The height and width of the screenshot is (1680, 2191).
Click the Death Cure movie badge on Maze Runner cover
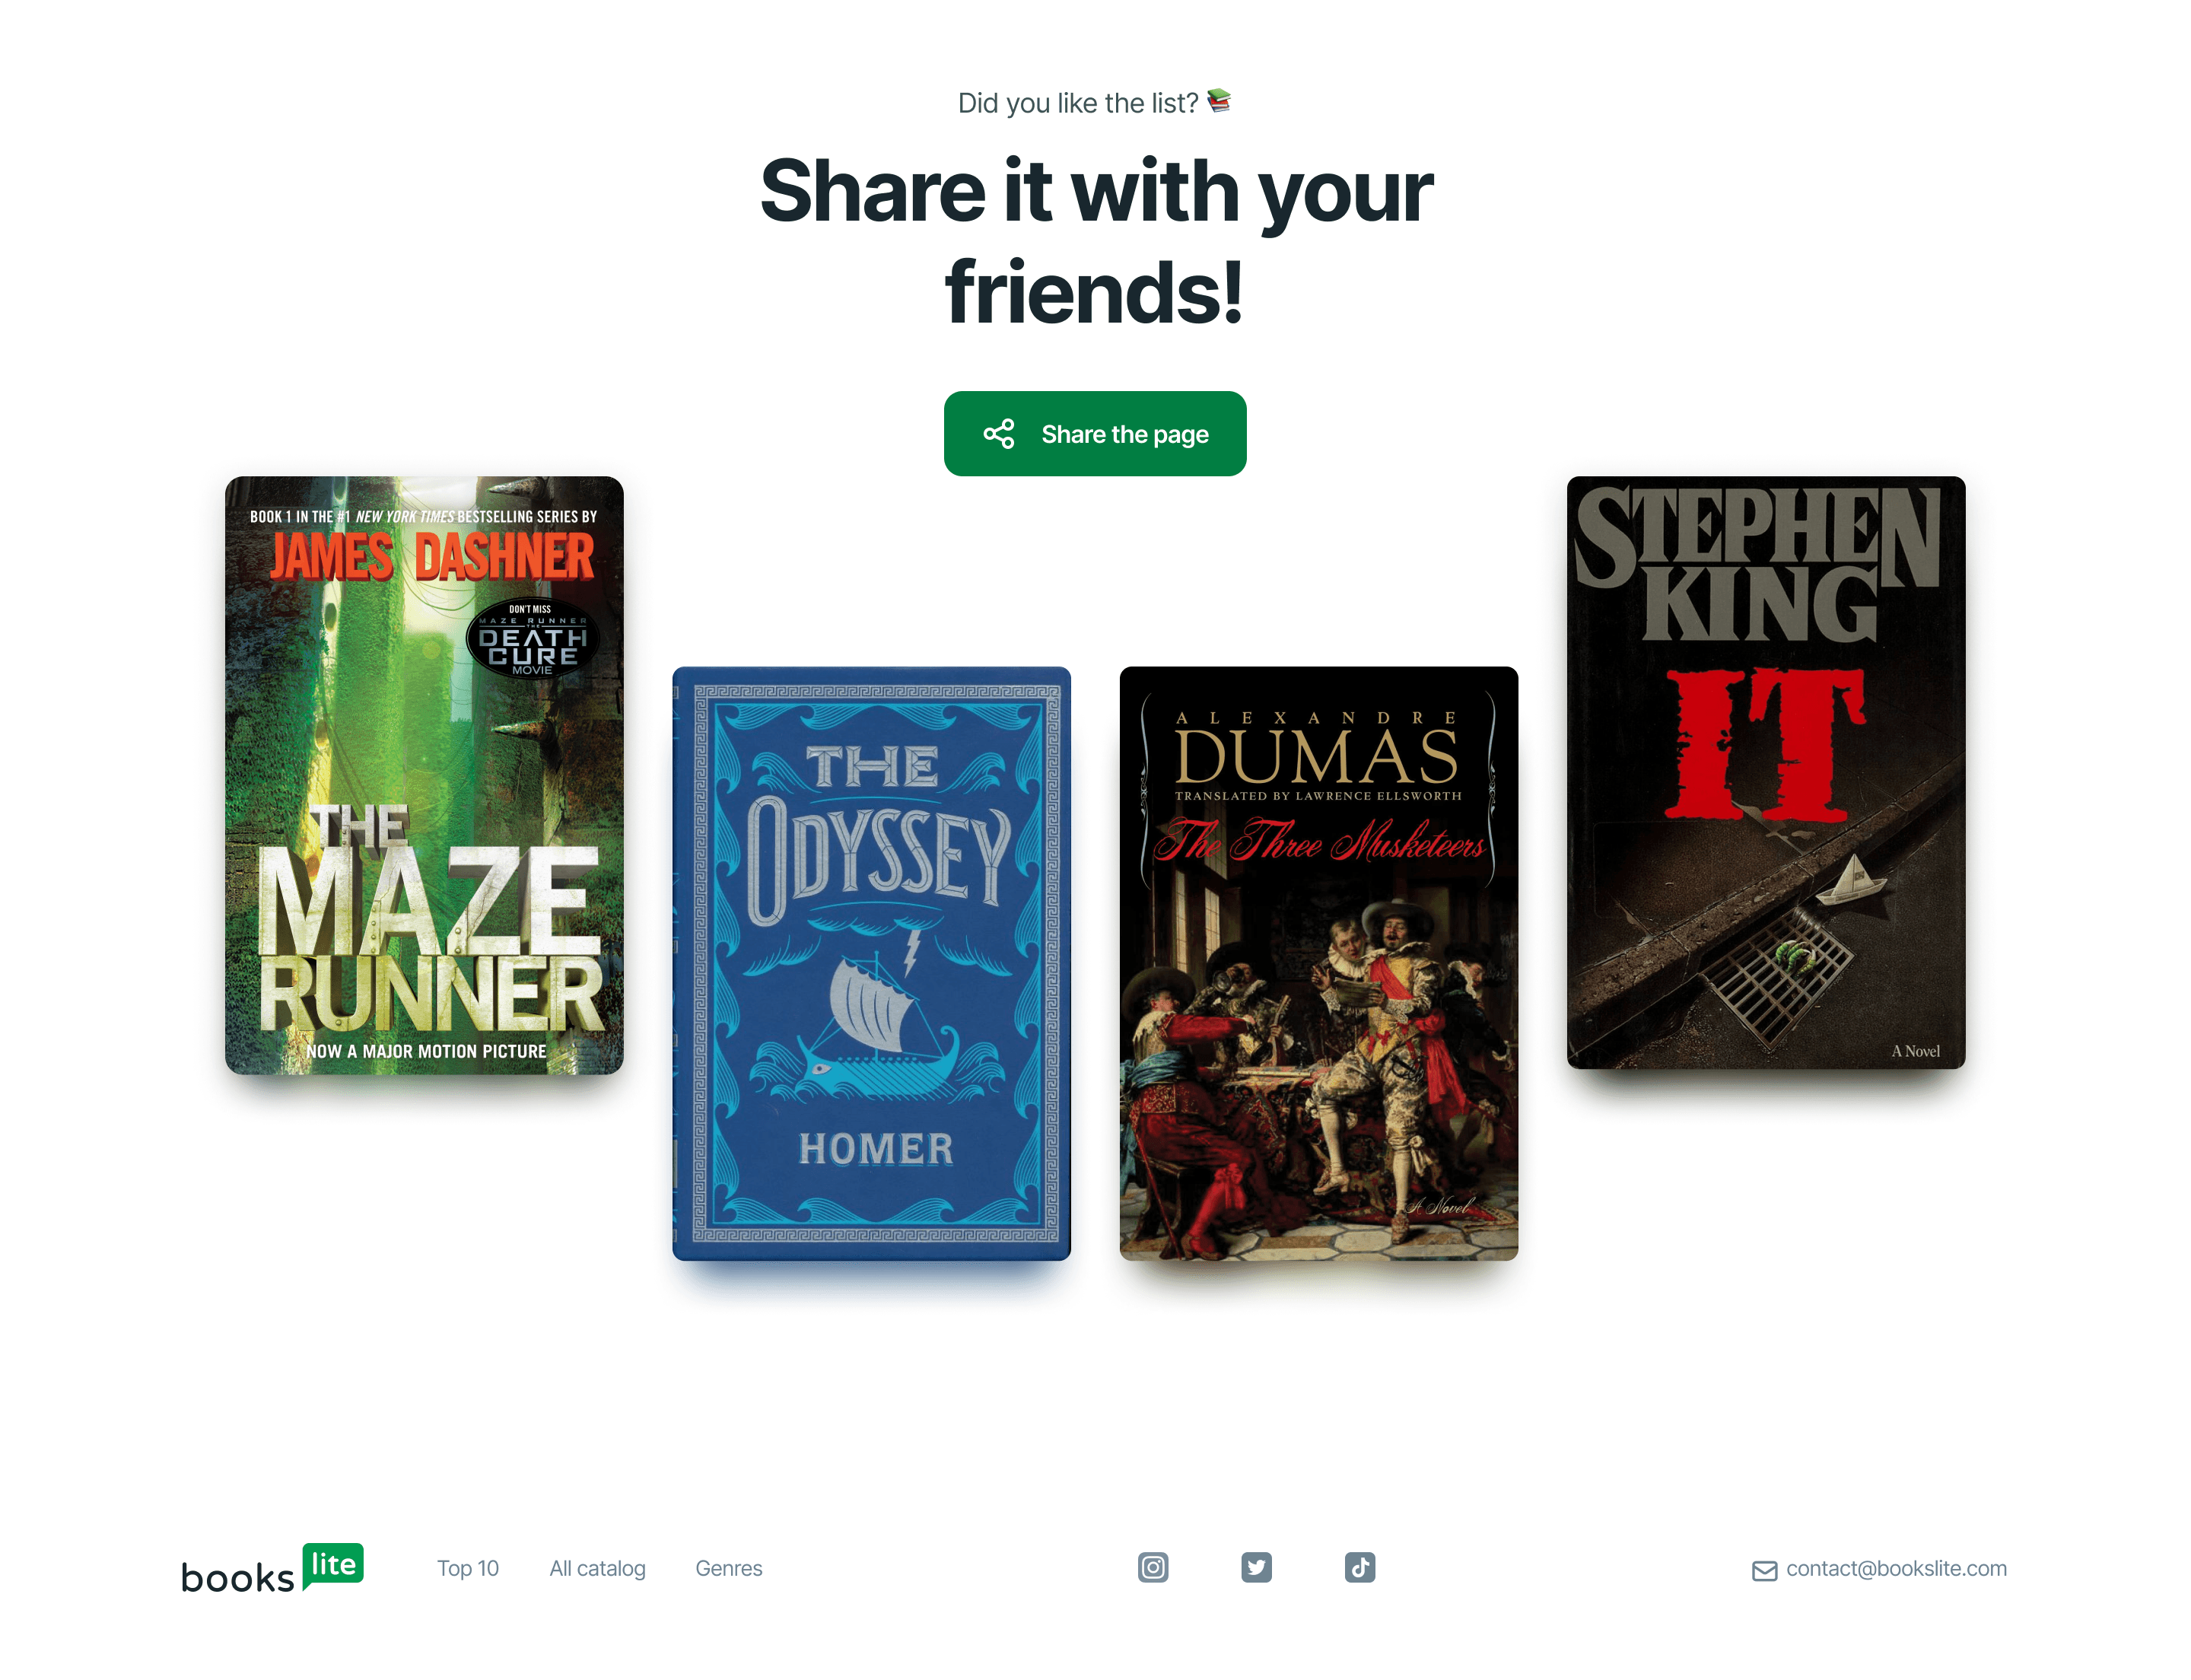click(x=532, y=638)
